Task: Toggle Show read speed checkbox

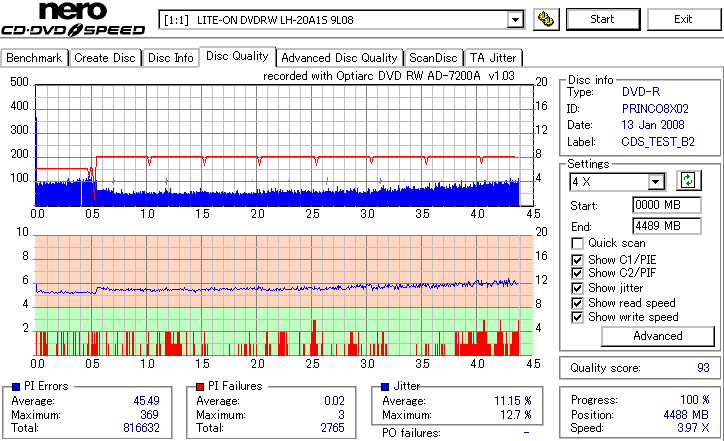Action: coord(577,303)
